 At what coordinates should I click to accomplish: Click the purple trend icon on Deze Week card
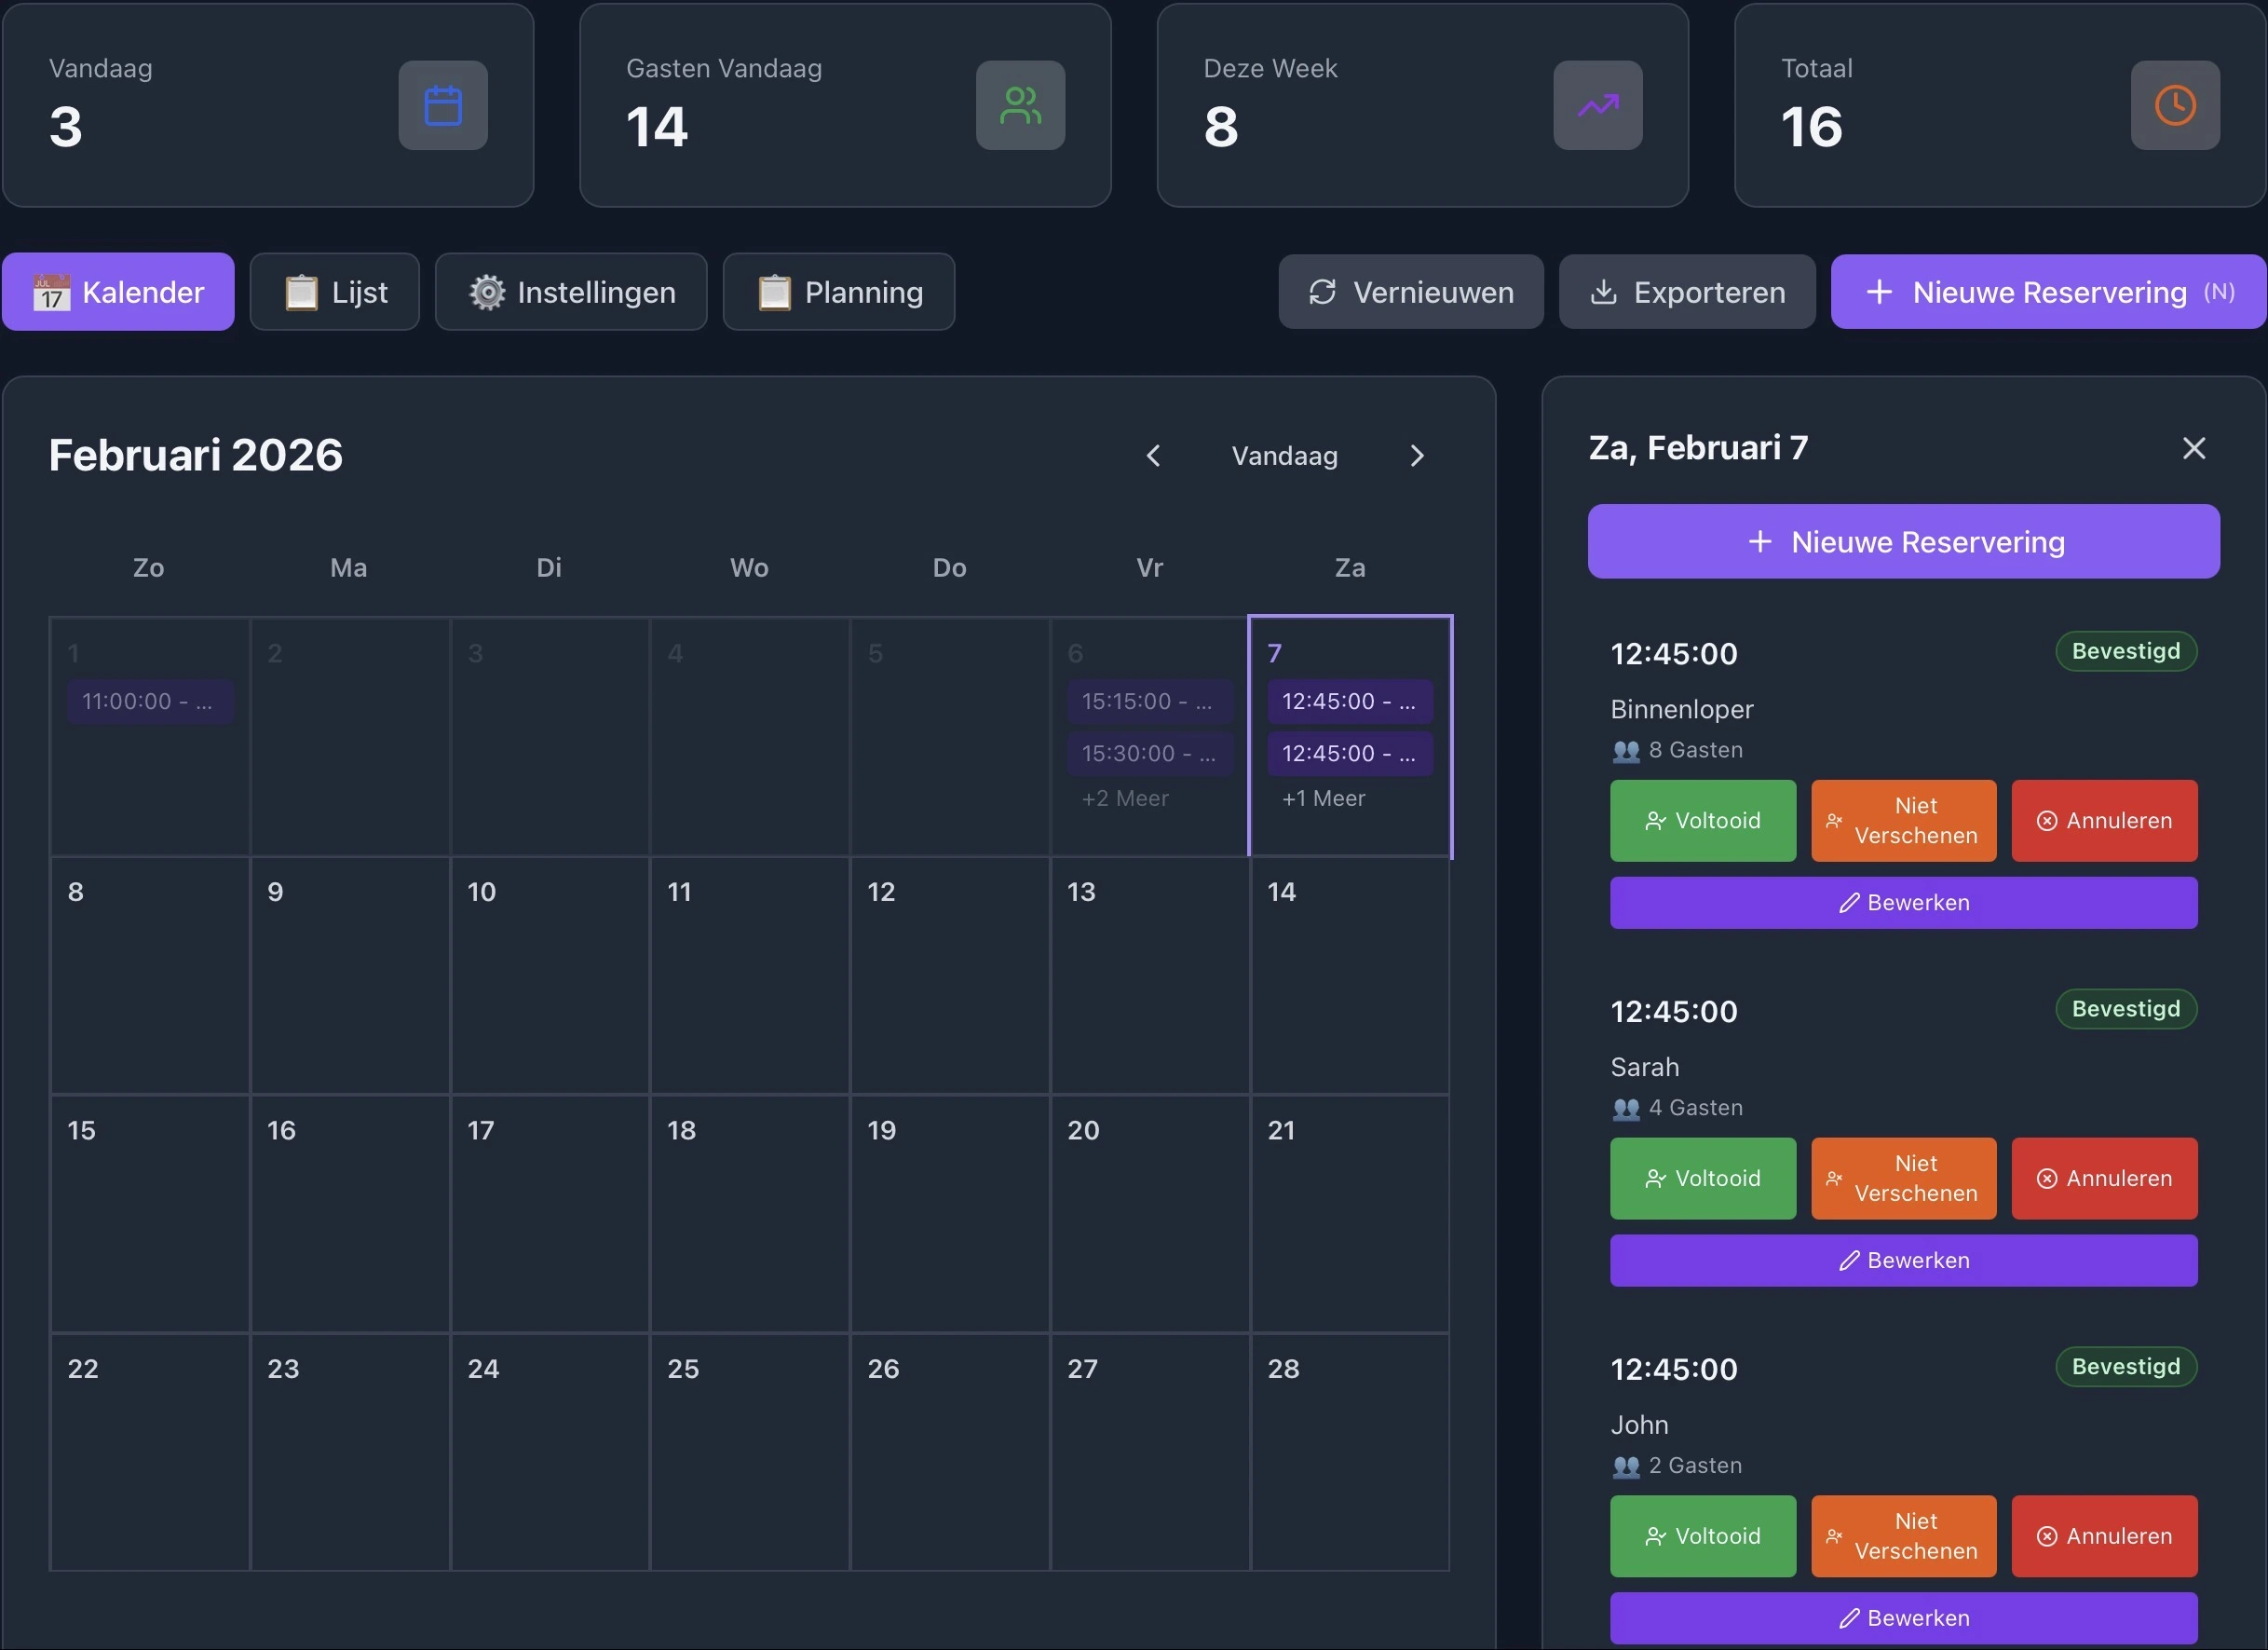pos(1597,105)
